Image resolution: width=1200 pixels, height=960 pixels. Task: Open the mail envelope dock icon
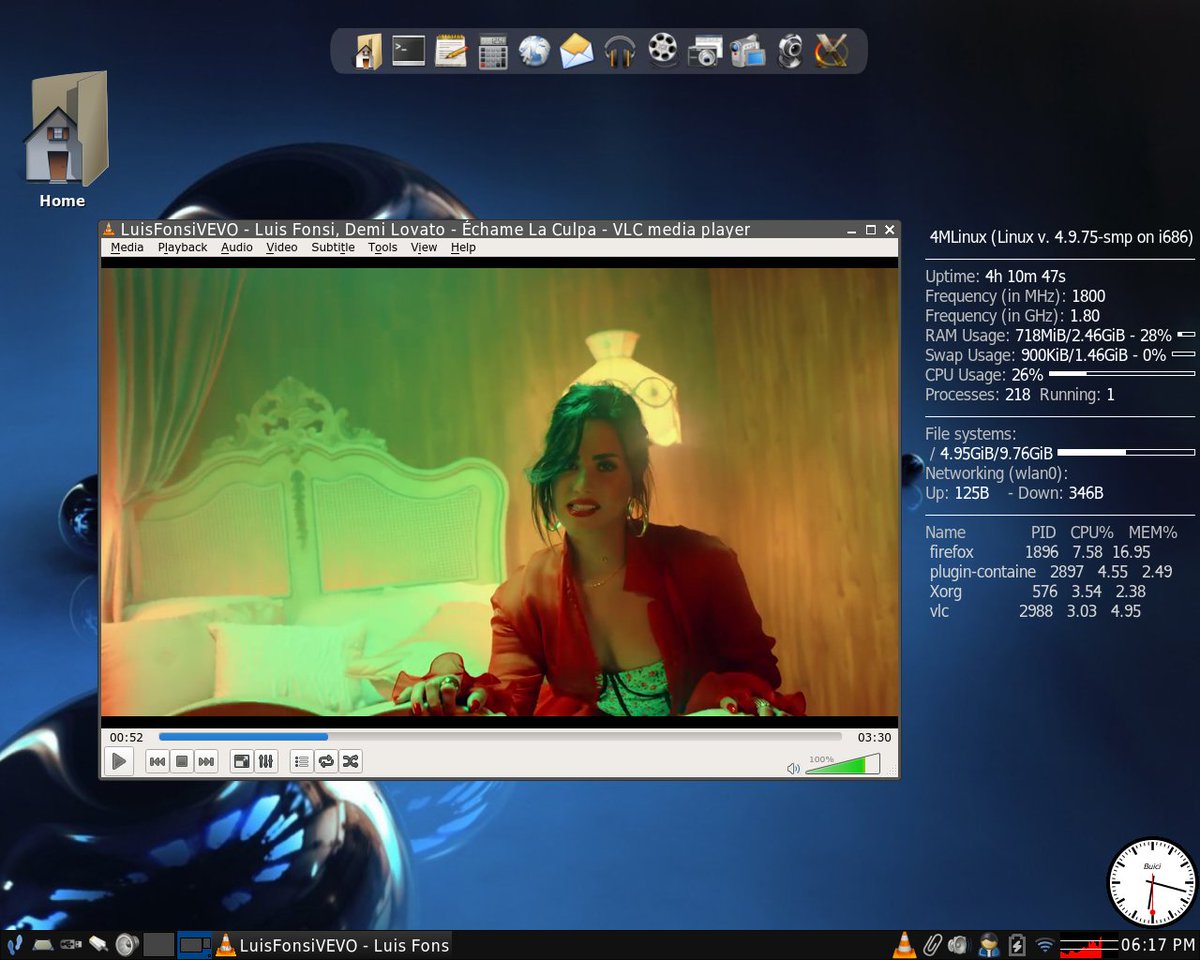[576, 50]
